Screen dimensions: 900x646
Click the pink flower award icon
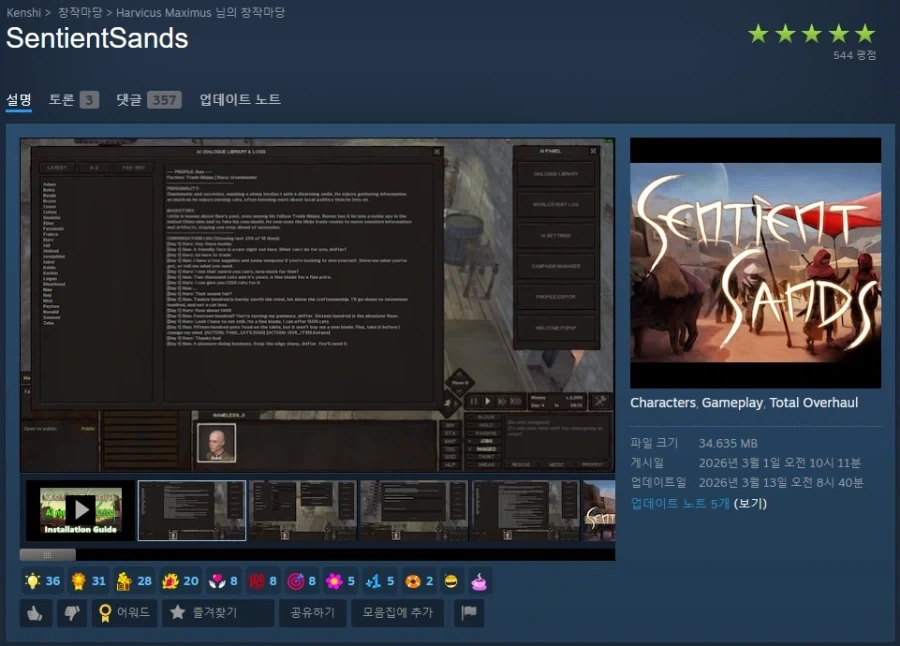pyautogui.click(x=334, y=581)
